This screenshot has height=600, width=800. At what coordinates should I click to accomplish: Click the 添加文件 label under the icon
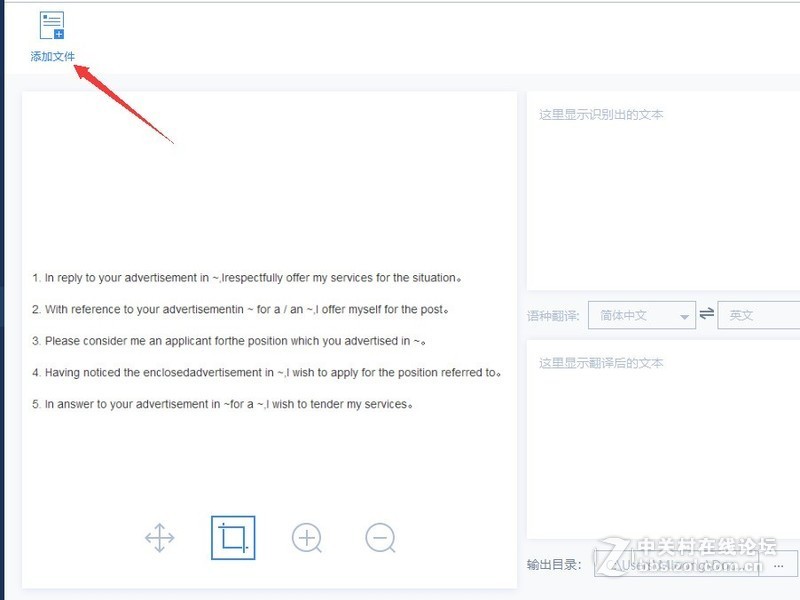(50, 57)
